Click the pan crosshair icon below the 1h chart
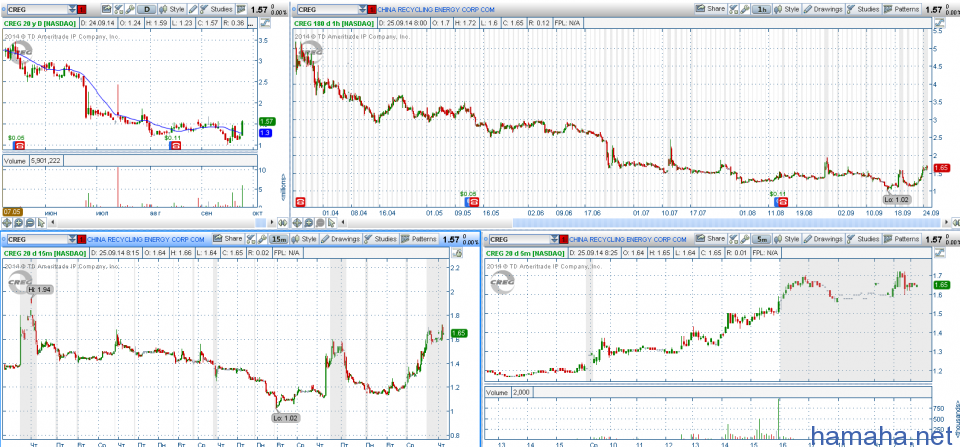 point(297,223)
